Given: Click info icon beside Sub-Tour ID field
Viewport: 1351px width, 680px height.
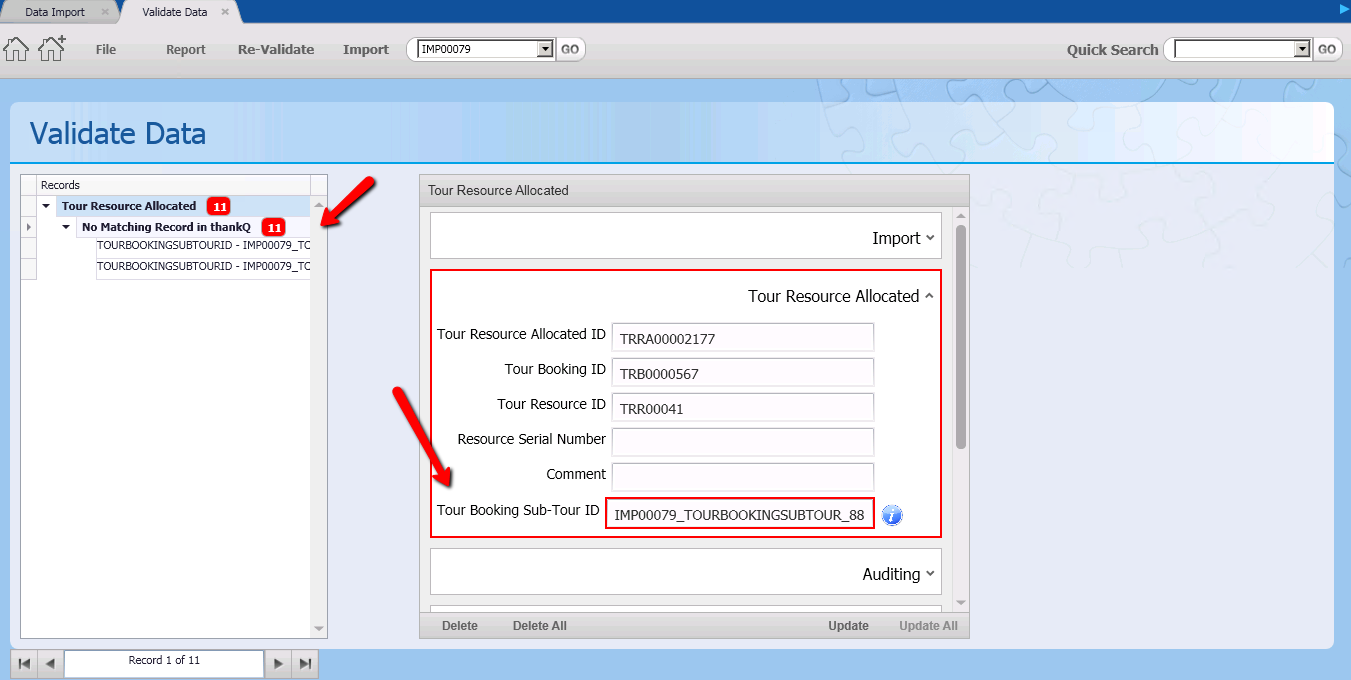Looking at the screenshot, I should (892, 515).
